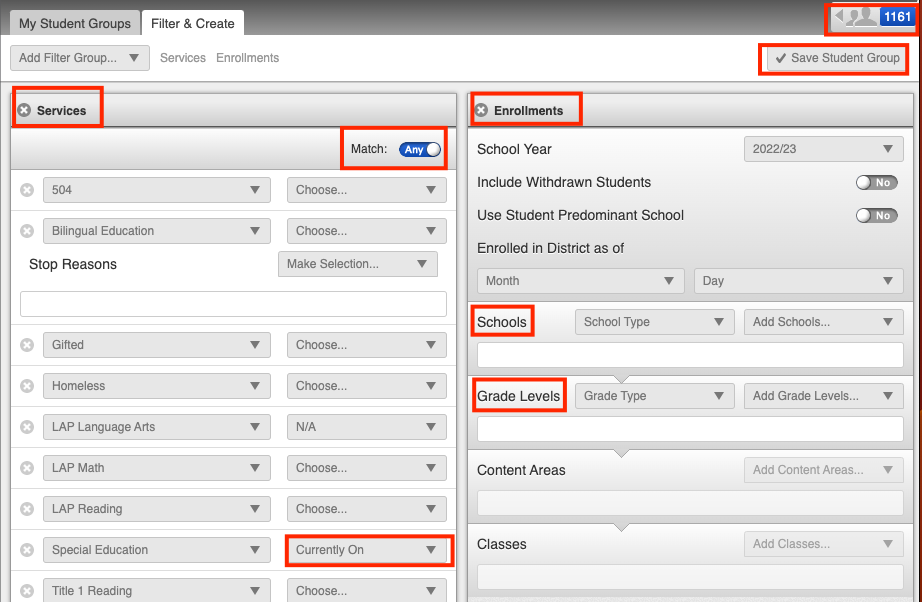Open the Add Grade Levels dropdown

tap(822, 395)
